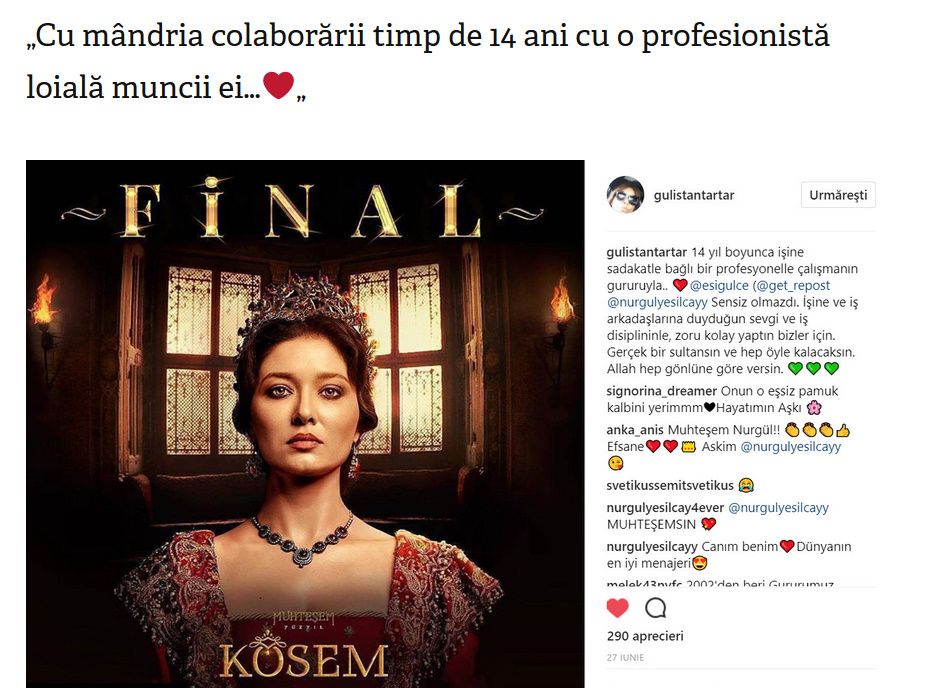Viewport: 930px width, 688px height.
Task: Click svetikussemitsvetikus commenter username
Action: (670, 486)
